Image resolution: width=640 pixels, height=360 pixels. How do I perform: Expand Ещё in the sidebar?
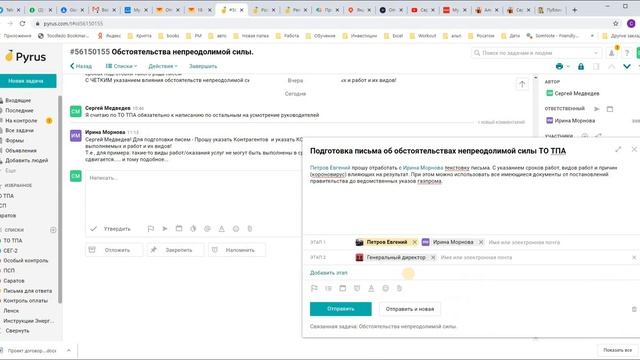click(x=11, y=171)
